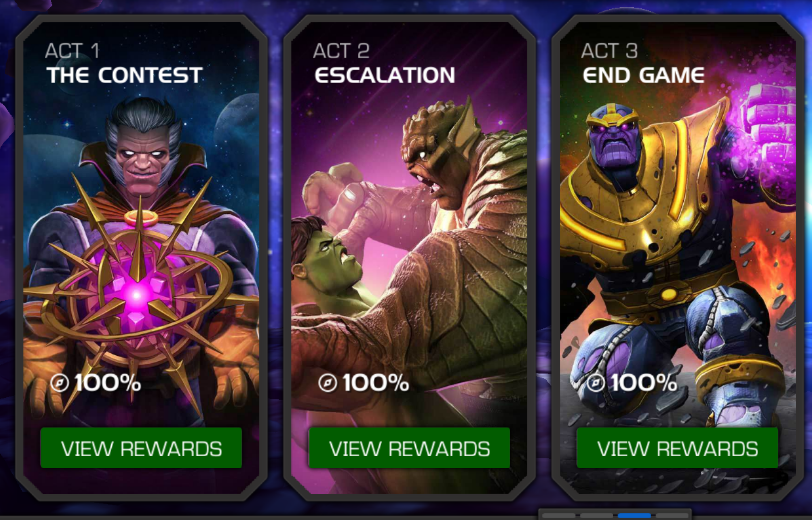812x520 pixels.
Task: Tap Thanos' golden helmet on Act 3
Action: click(614, 117)
